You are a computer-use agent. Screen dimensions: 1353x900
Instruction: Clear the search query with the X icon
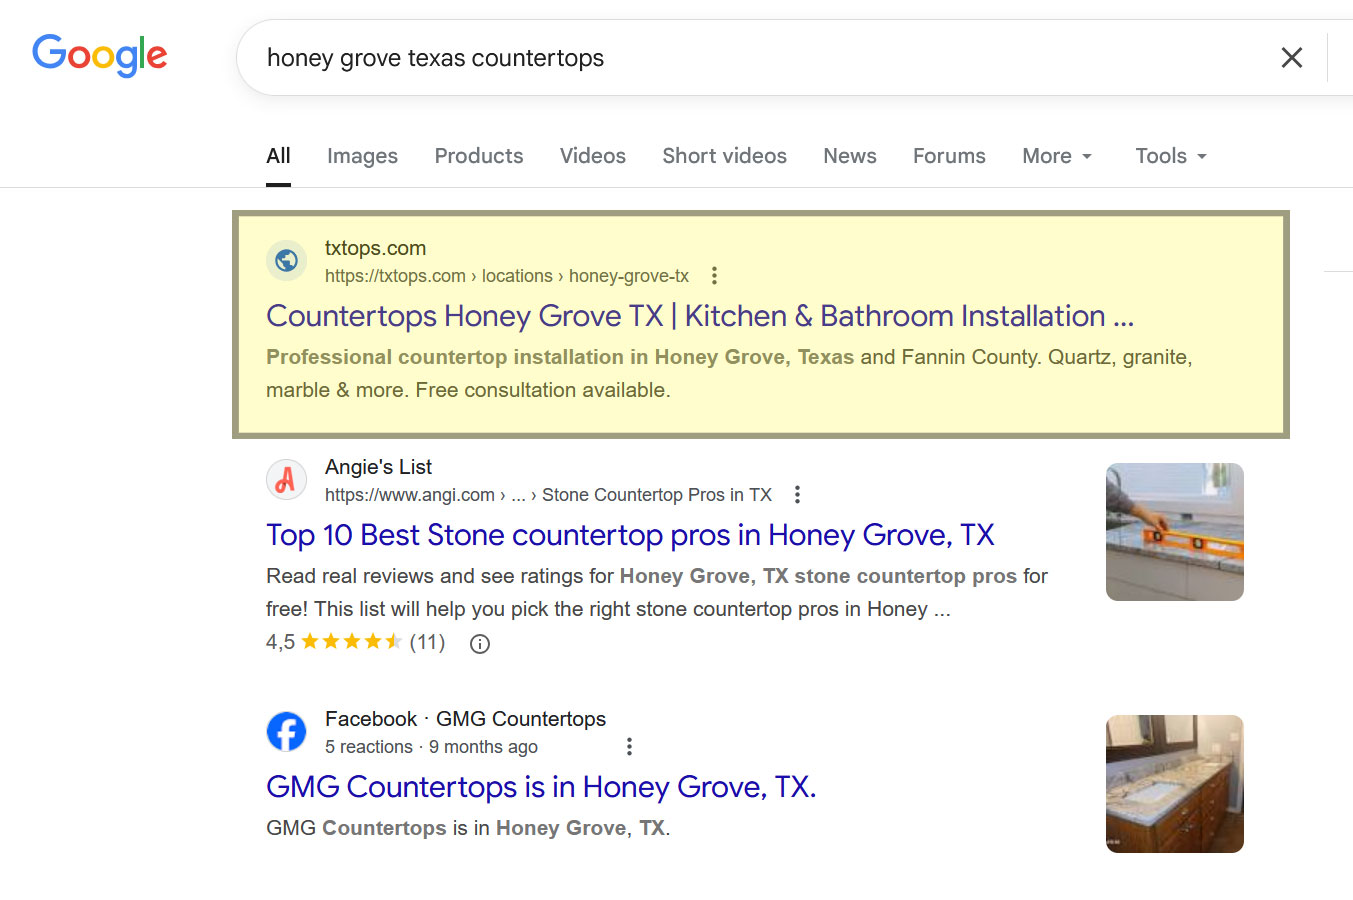(1291, 57)
